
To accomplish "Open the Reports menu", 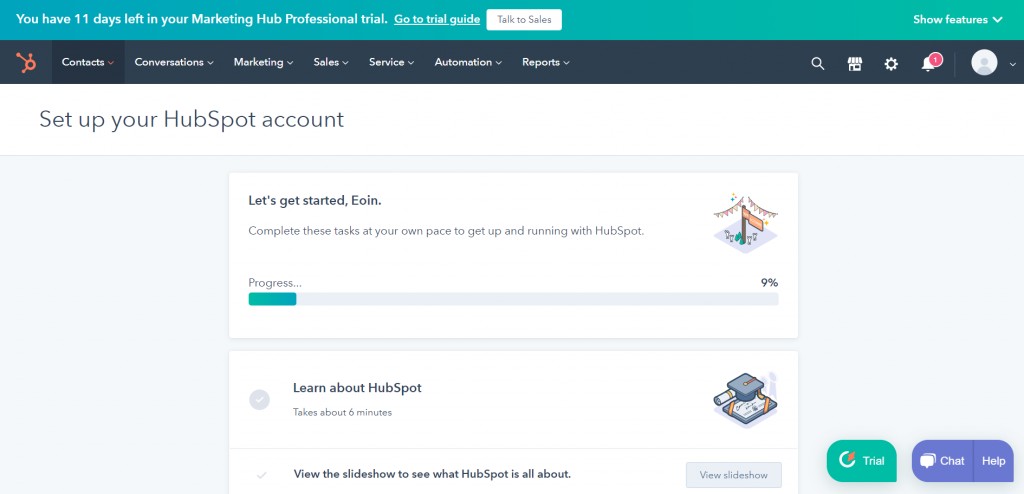I will pyautogui.click(x=546, y=62).
